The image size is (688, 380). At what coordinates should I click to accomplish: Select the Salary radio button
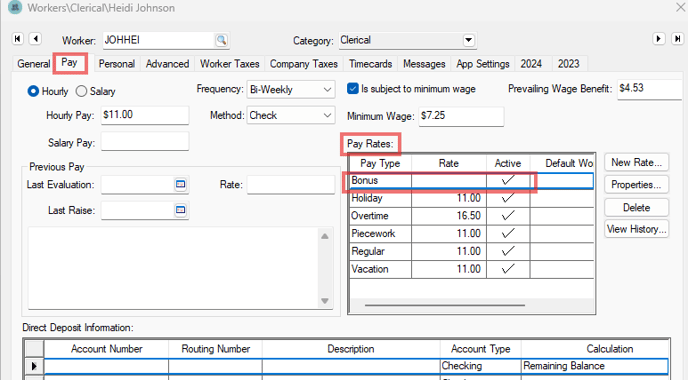click(x=81, y=91)
